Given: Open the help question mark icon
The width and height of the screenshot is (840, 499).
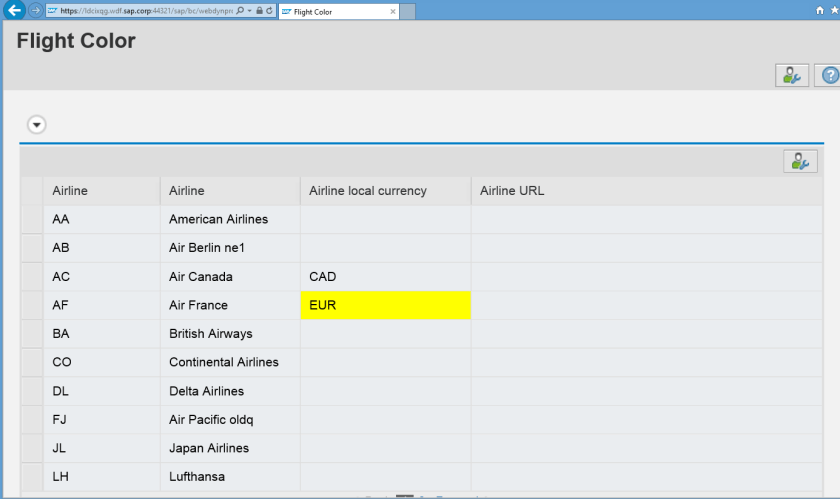Looking at the screenshot, I should click(828, 75).
